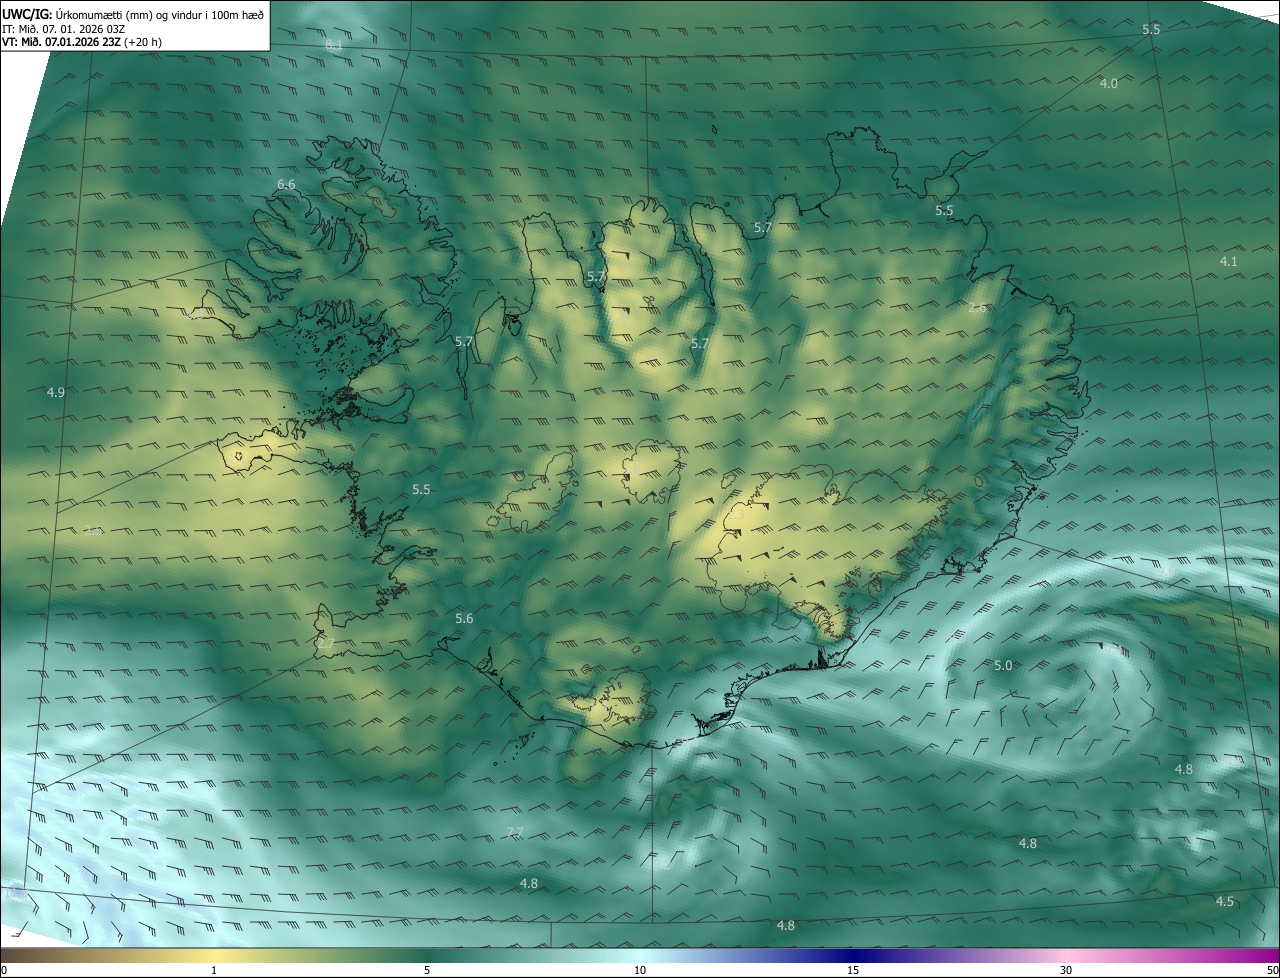
Task: Click the 'IT: Mið. 07. 01. 2026 03Z' line
Action: [x=63, y=28]
